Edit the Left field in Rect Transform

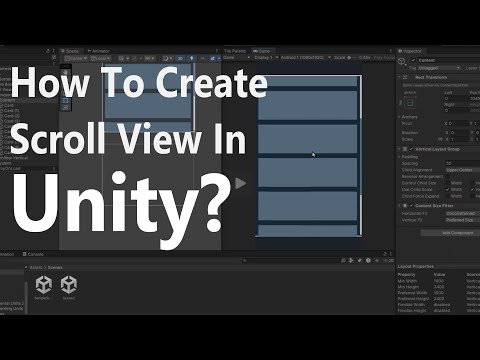click(x=456, y=99)
